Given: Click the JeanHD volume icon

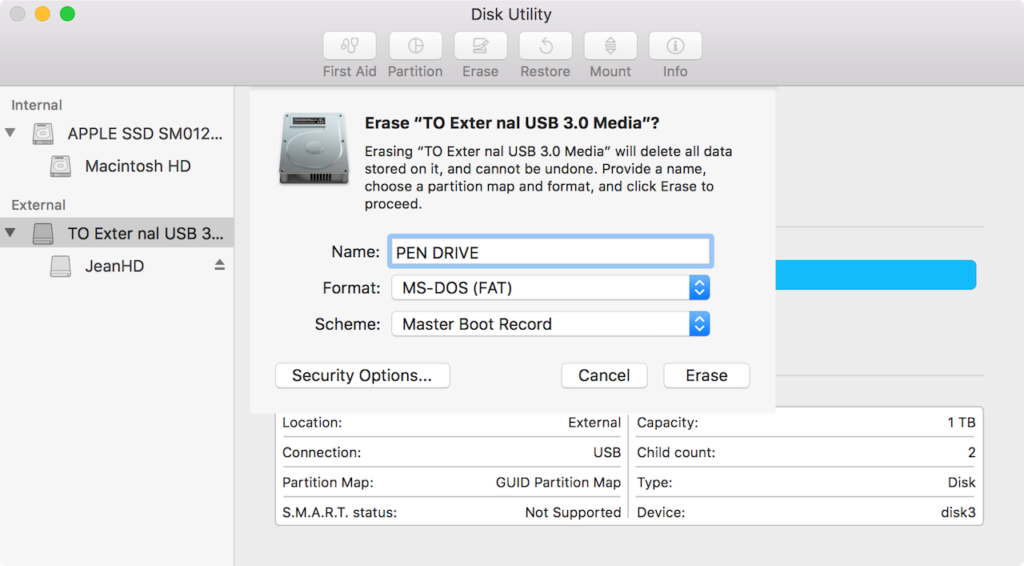Looking at the screenshot, I should (61, 266).
